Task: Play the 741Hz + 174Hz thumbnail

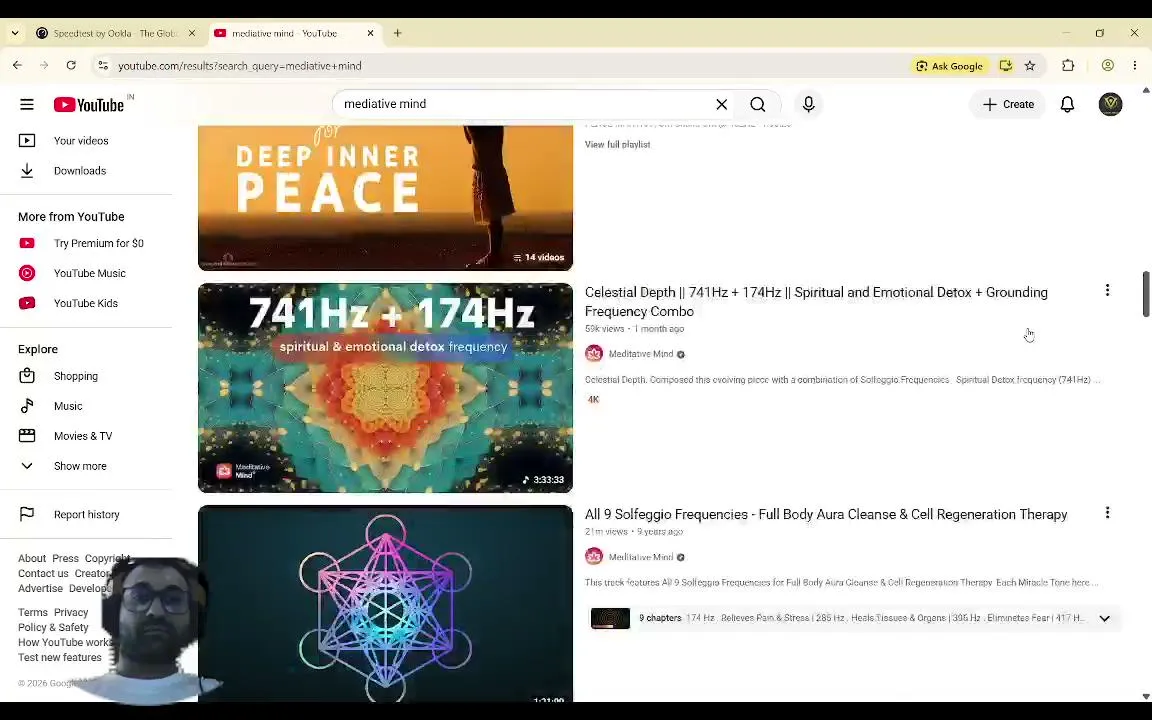Action: click(x=385, y=388)
